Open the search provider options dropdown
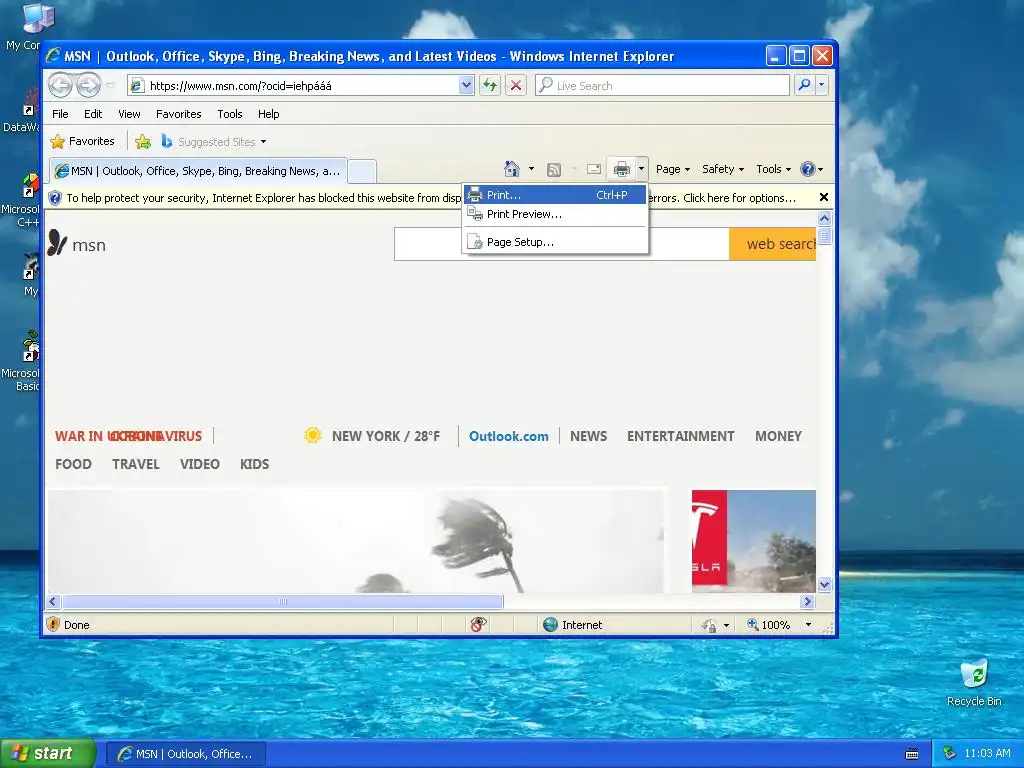Screen dimensions: 1024x768 click(x=822, y=85)
